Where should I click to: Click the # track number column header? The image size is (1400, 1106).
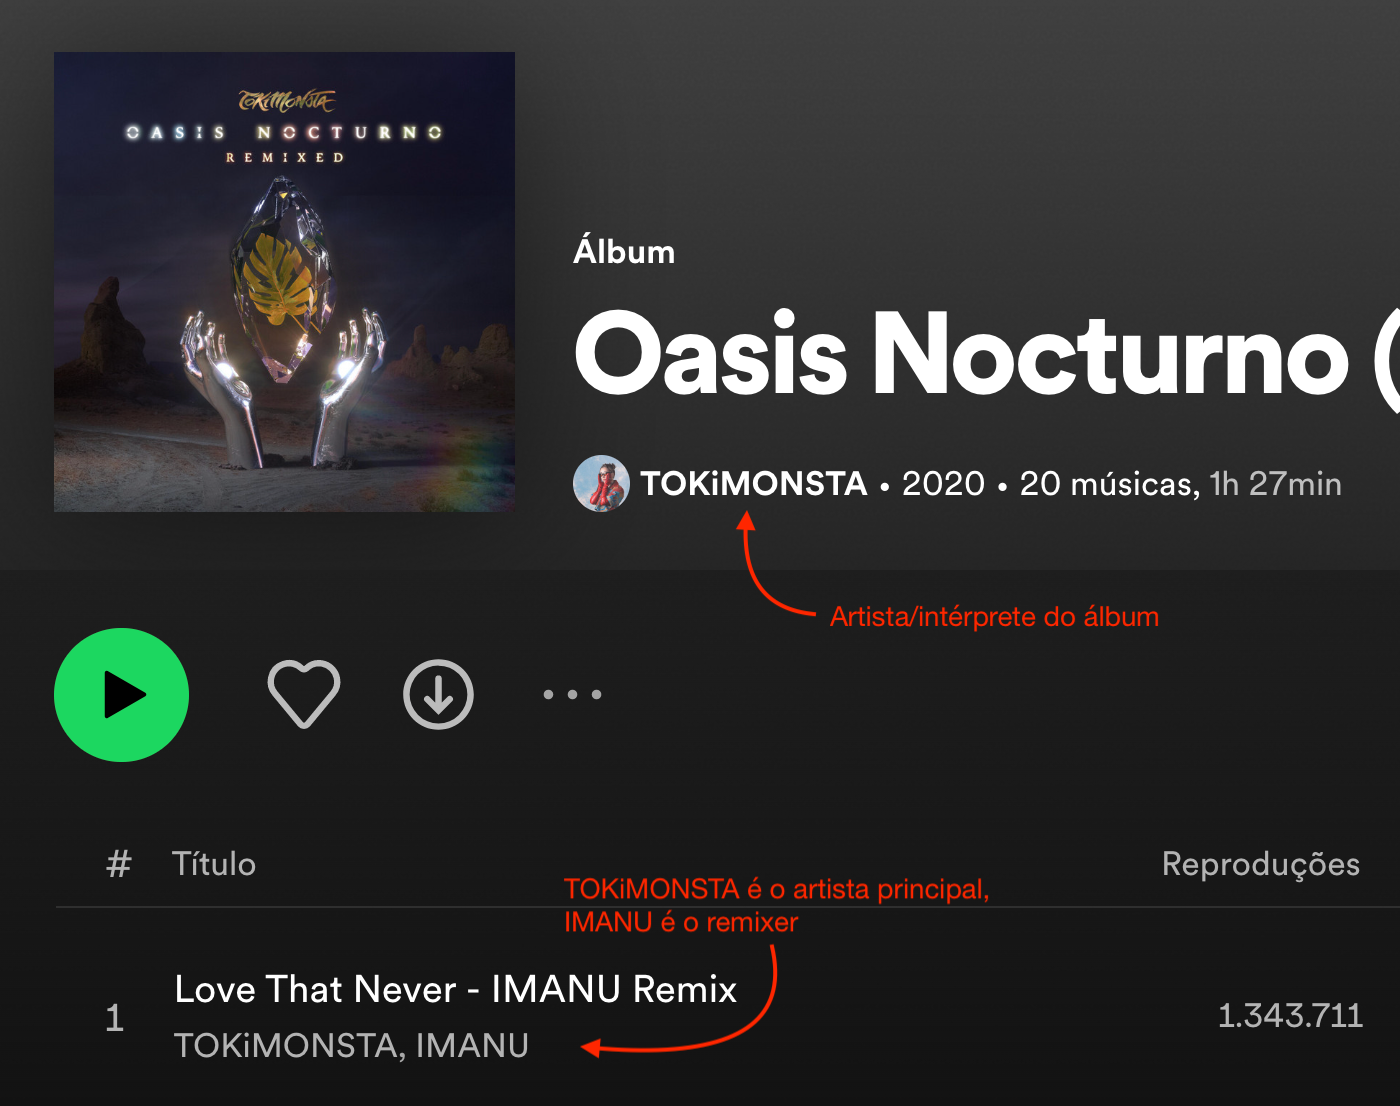click(x=119, y=864)
